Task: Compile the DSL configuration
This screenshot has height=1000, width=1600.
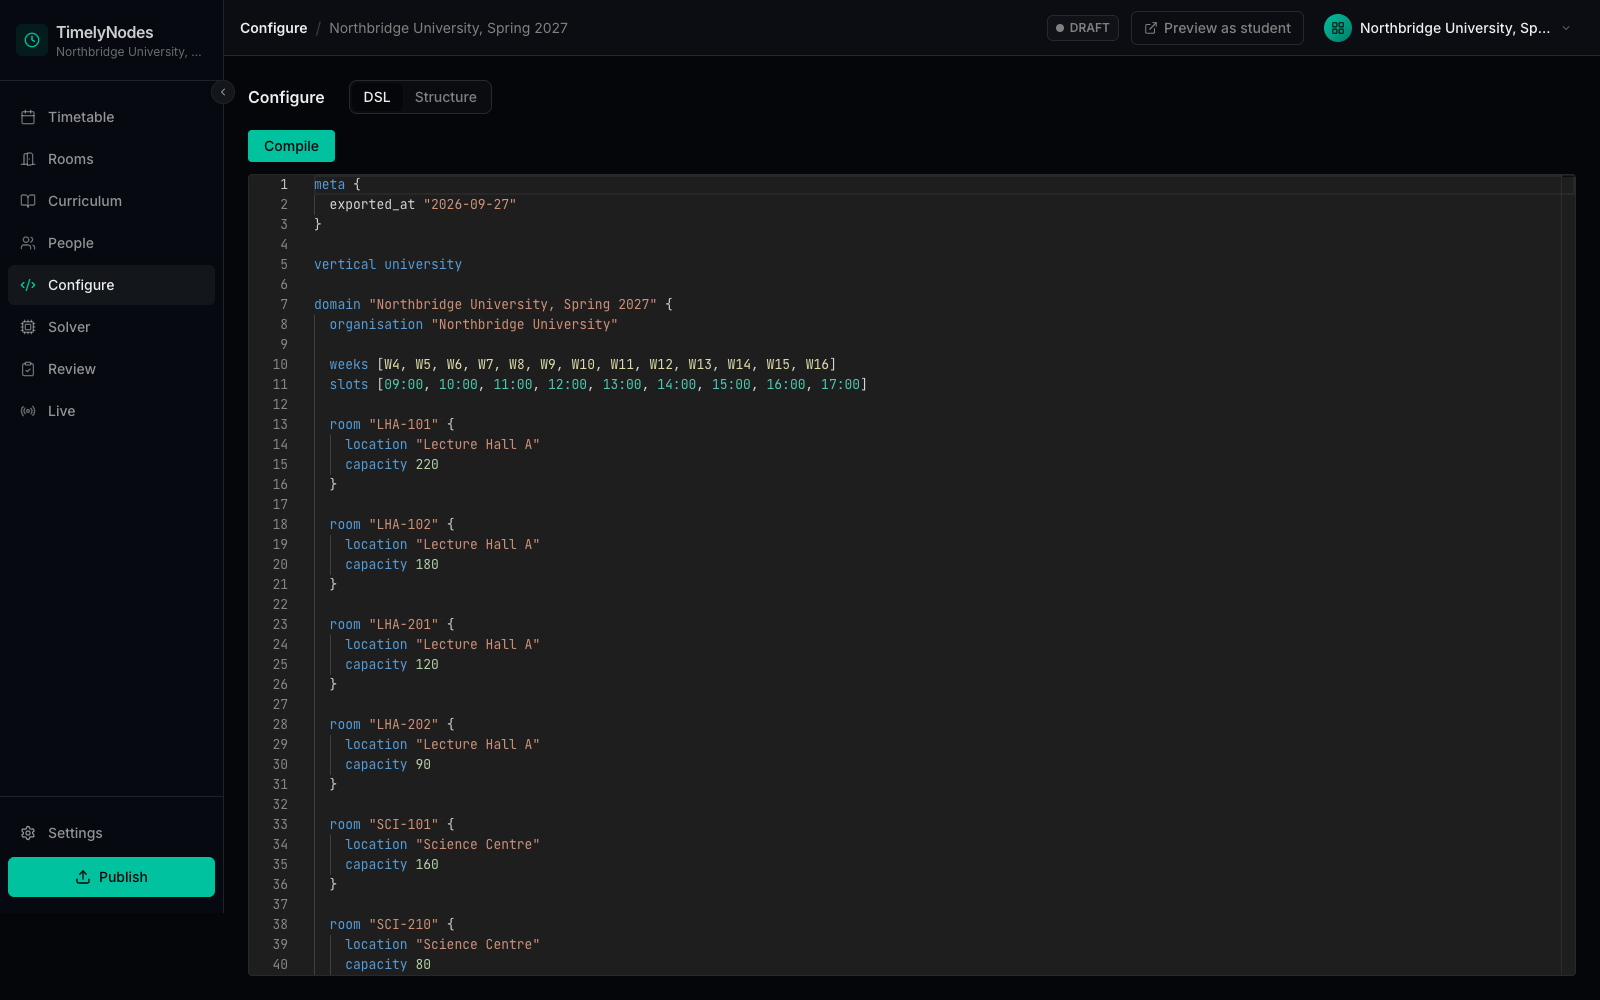Action: tap(291, 146)
